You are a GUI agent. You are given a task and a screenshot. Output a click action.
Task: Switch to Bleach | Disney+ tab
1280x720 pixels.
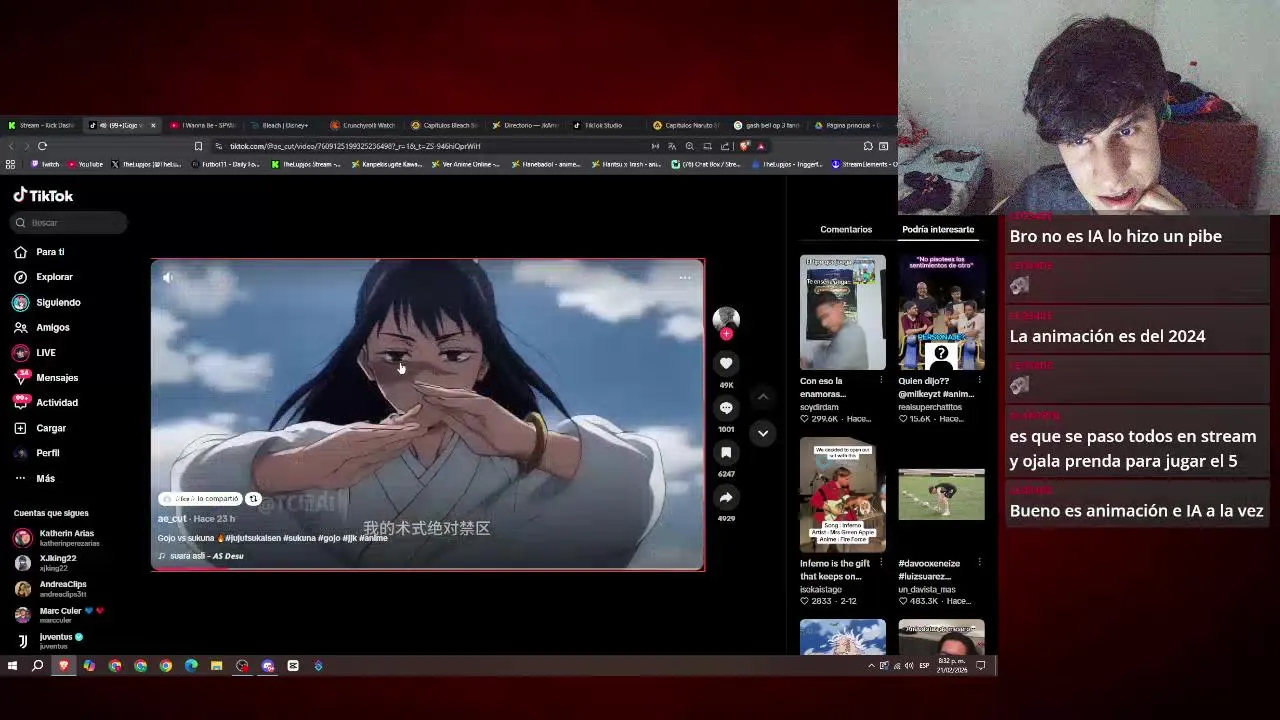[x=279, y=125]
